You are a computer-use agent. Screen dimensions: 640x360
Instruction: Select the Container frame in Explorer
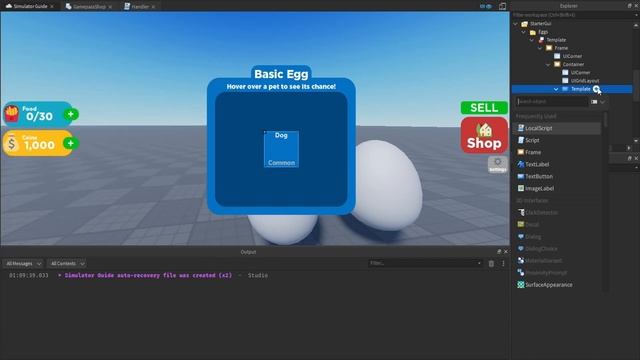[x=573, y=64]
